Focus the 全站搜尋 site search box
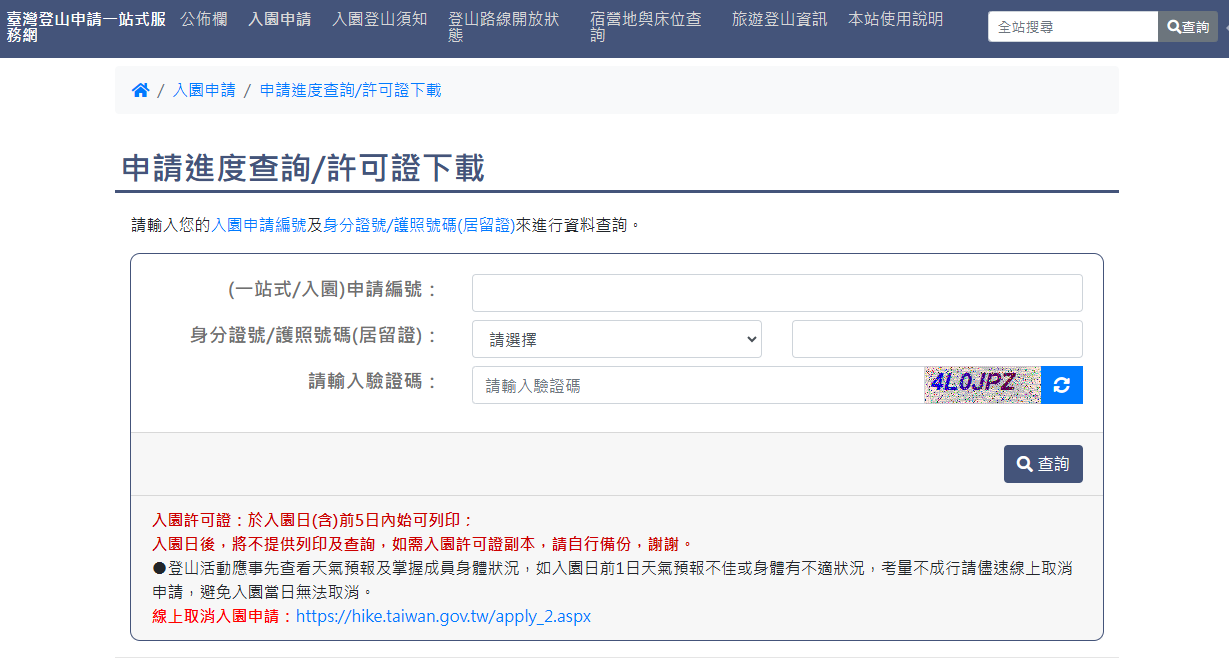Screen dimensions: 1229x664 [x=1072, y=27]
